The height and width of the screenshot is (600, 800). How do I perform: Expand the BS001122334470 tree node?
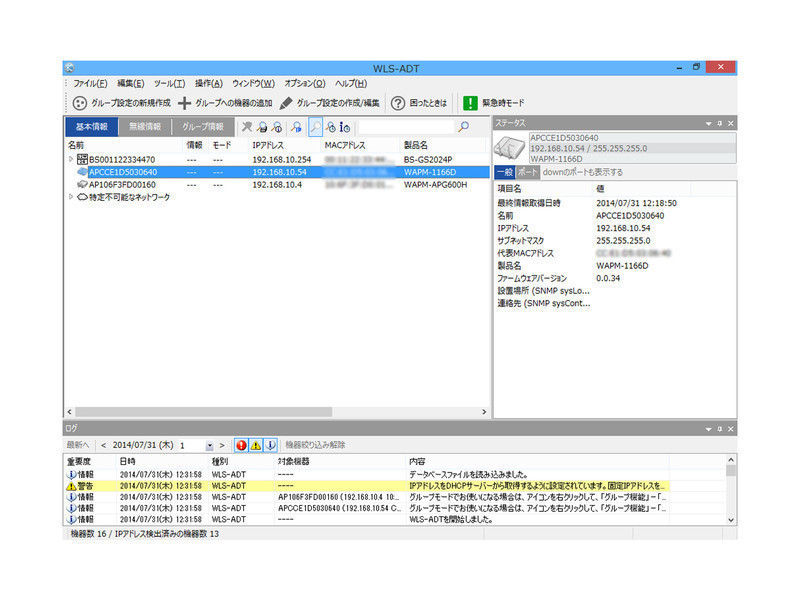click(x=70, y=159)
